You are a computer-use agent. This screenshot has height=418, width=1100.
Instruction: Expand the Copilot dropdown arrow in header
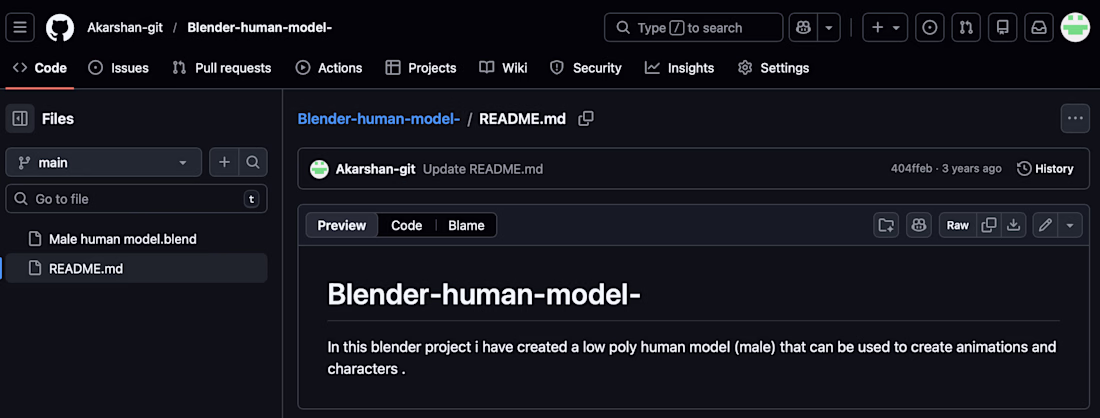(x=829, y=28)
